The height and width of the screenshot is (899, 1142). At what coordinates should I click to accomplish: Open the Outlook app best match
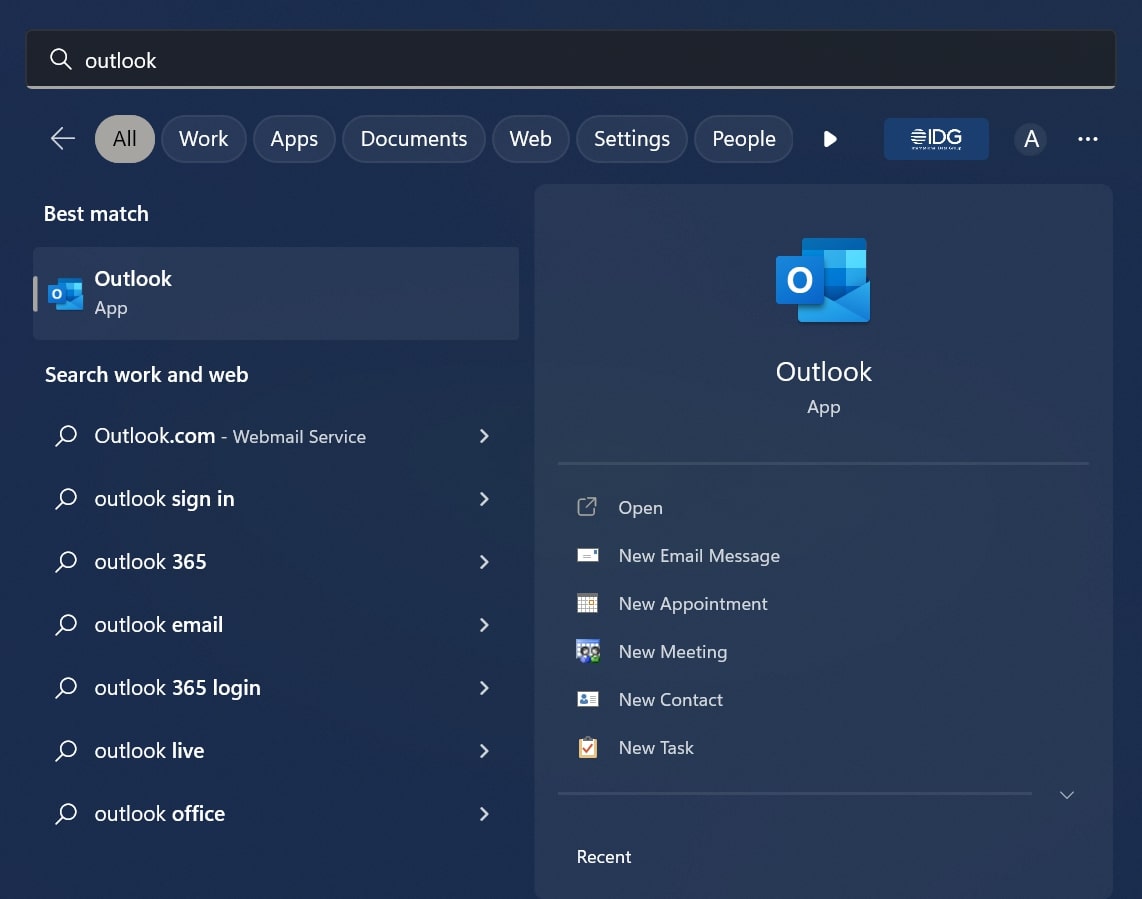[276, 293]
